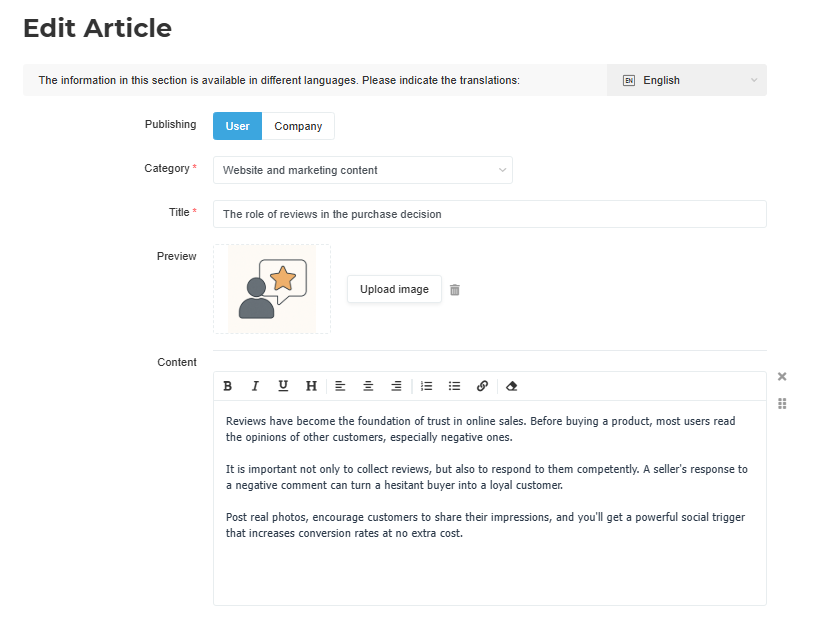819x623 pixels.
Task: Insert a heading with H icon
Action: [x=311, y=386]
